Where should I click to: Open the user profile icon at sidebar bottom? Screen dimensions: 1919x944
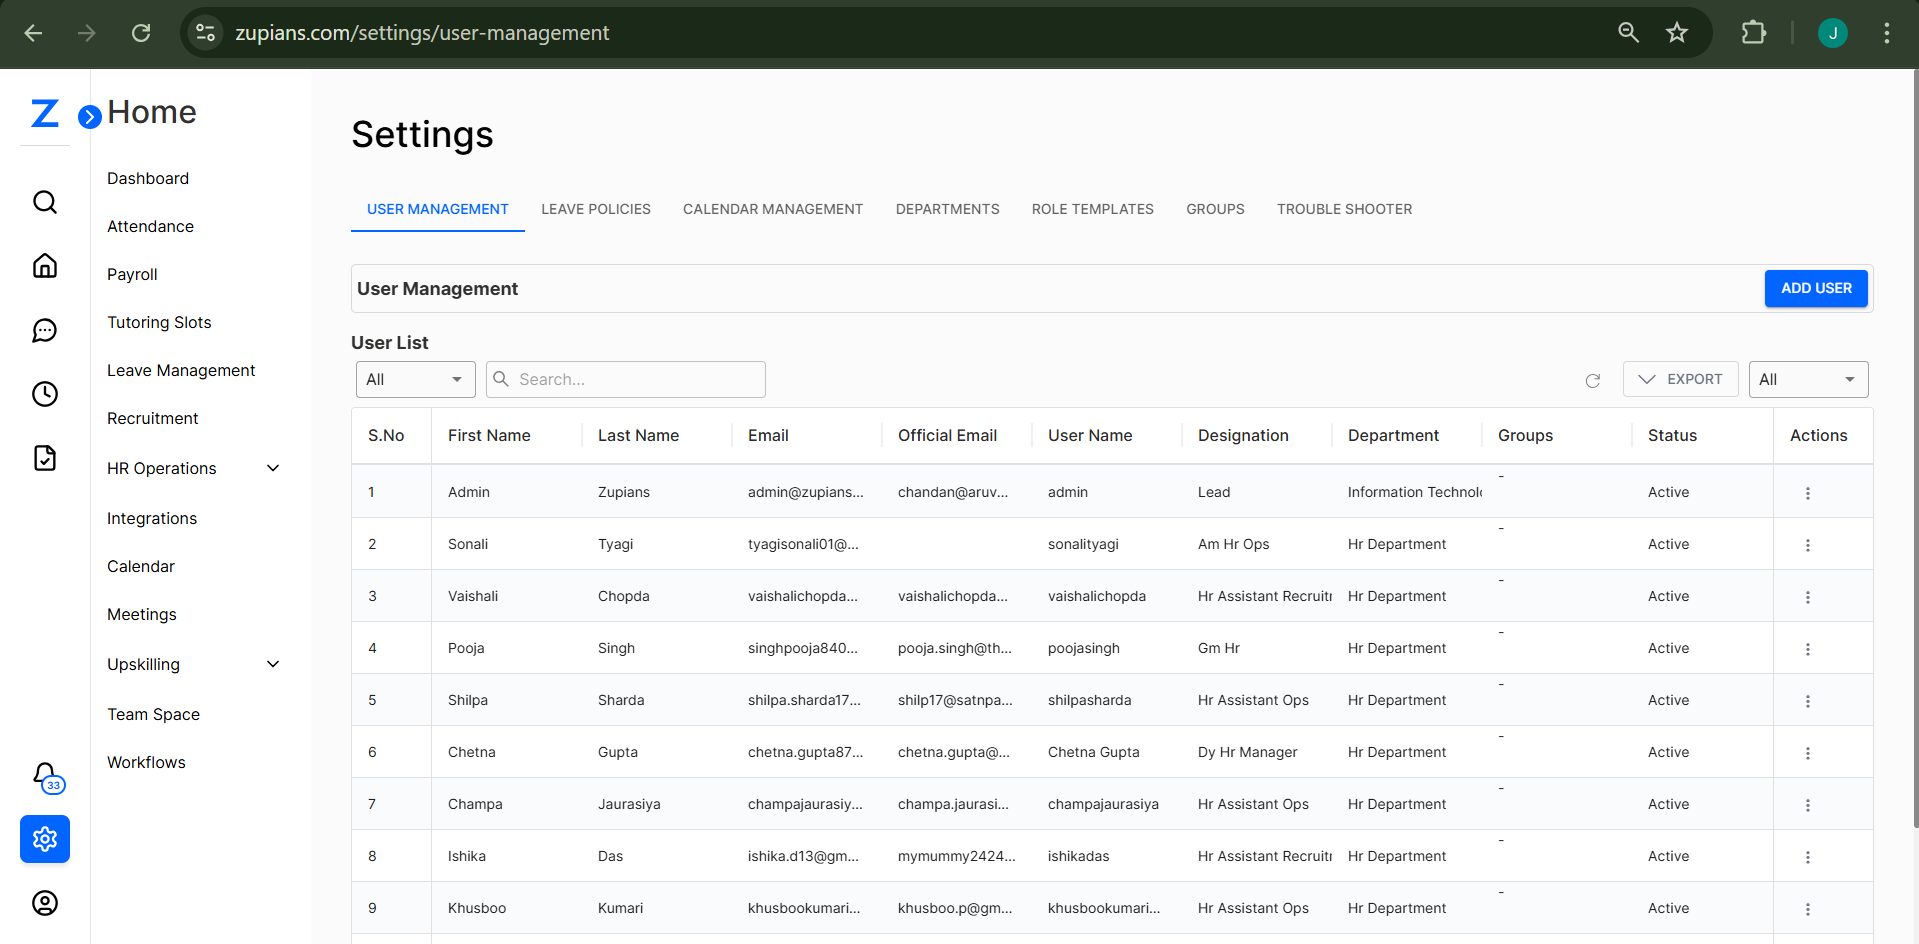pyautogui.click(x=45, y=903)
